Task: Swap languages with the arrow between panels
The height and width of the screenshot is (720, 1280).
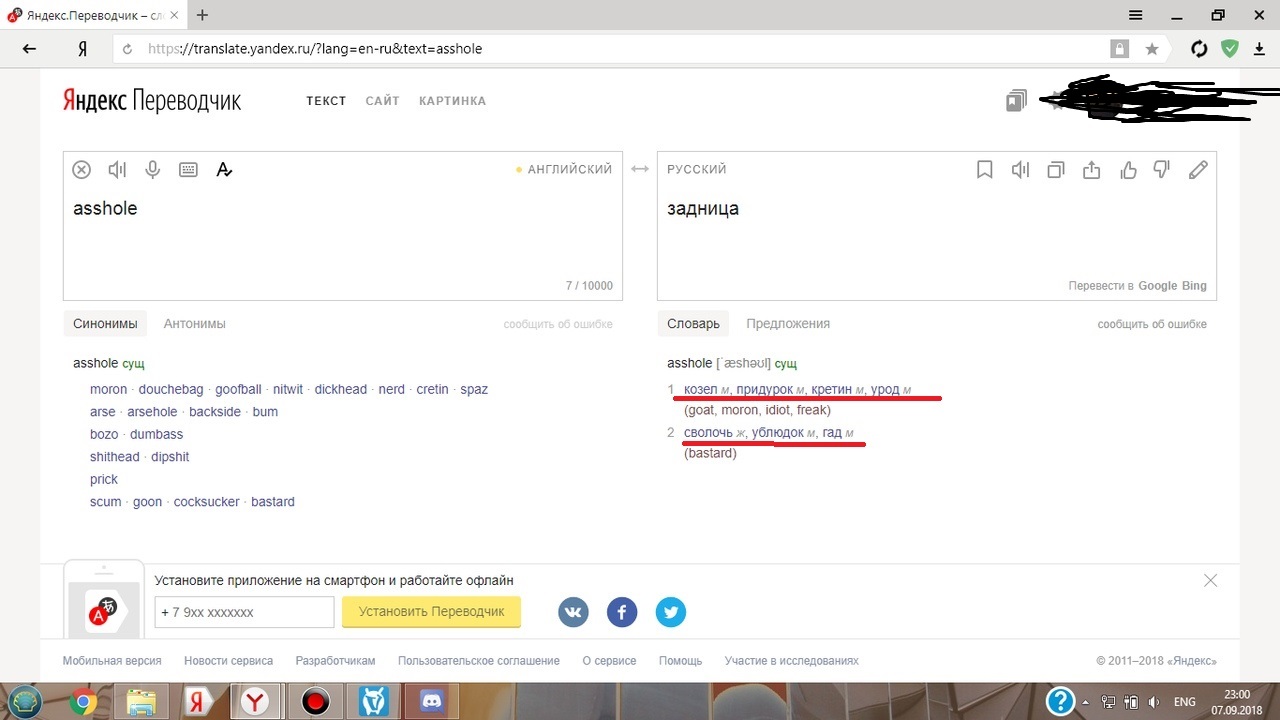Action: pyautogui.click(x=640, y=170)
